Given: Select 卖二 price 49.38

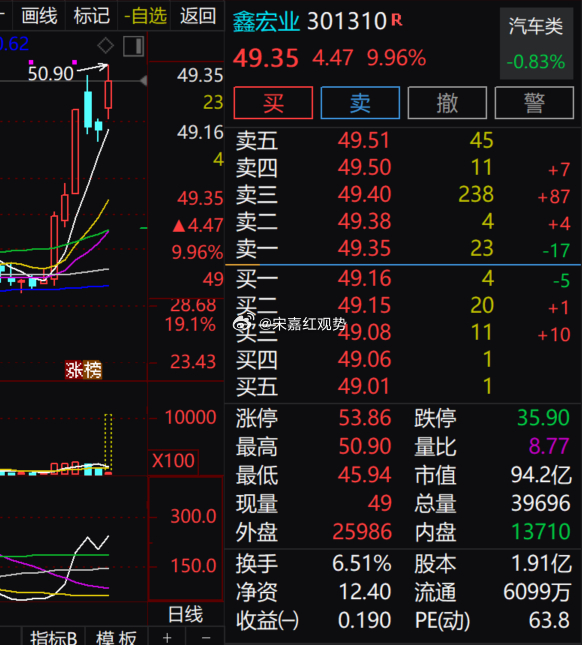Looking at the screenshot, I should coord(364,221).
